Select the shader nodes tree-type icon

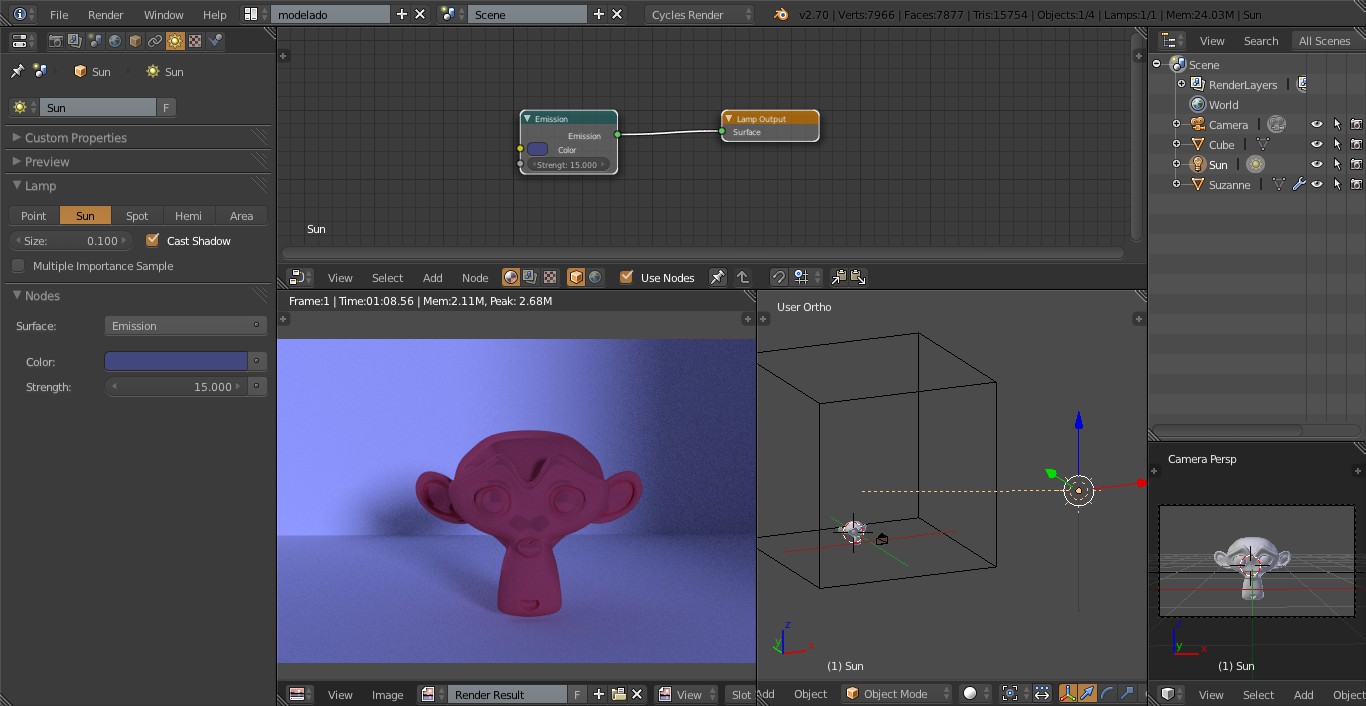pos(511,277)
